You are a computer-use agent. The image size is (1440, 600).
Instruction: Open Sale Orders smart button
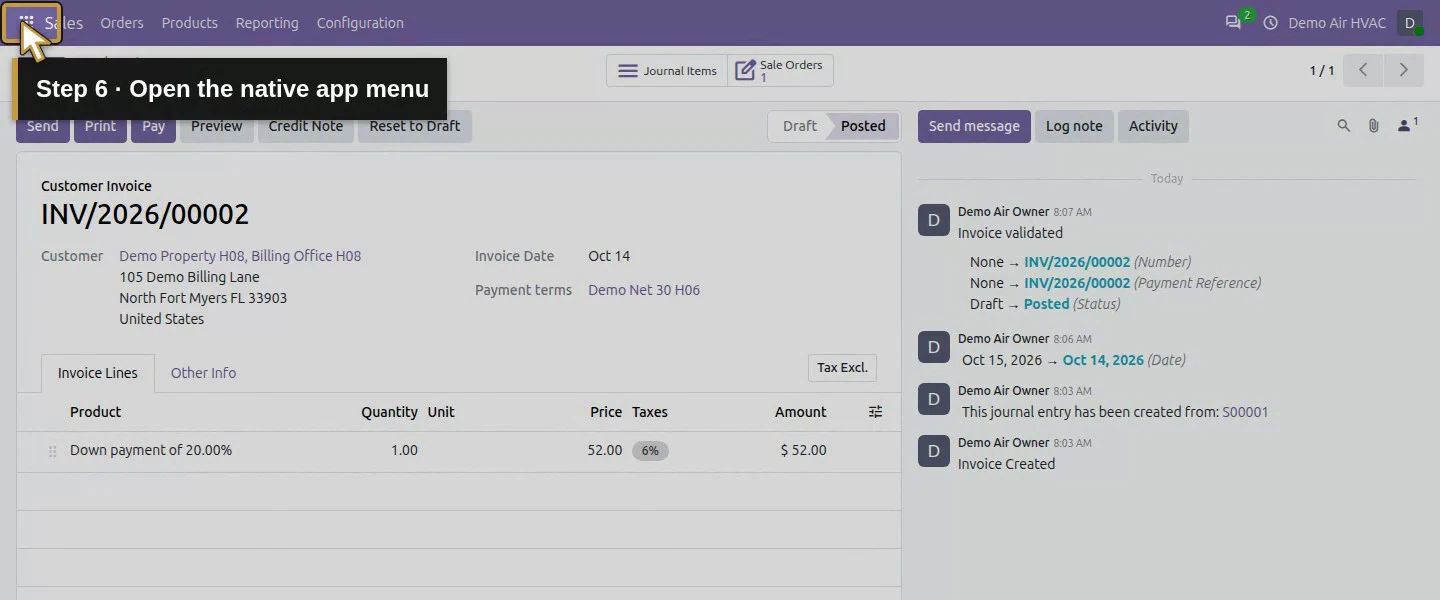point(780,71)
